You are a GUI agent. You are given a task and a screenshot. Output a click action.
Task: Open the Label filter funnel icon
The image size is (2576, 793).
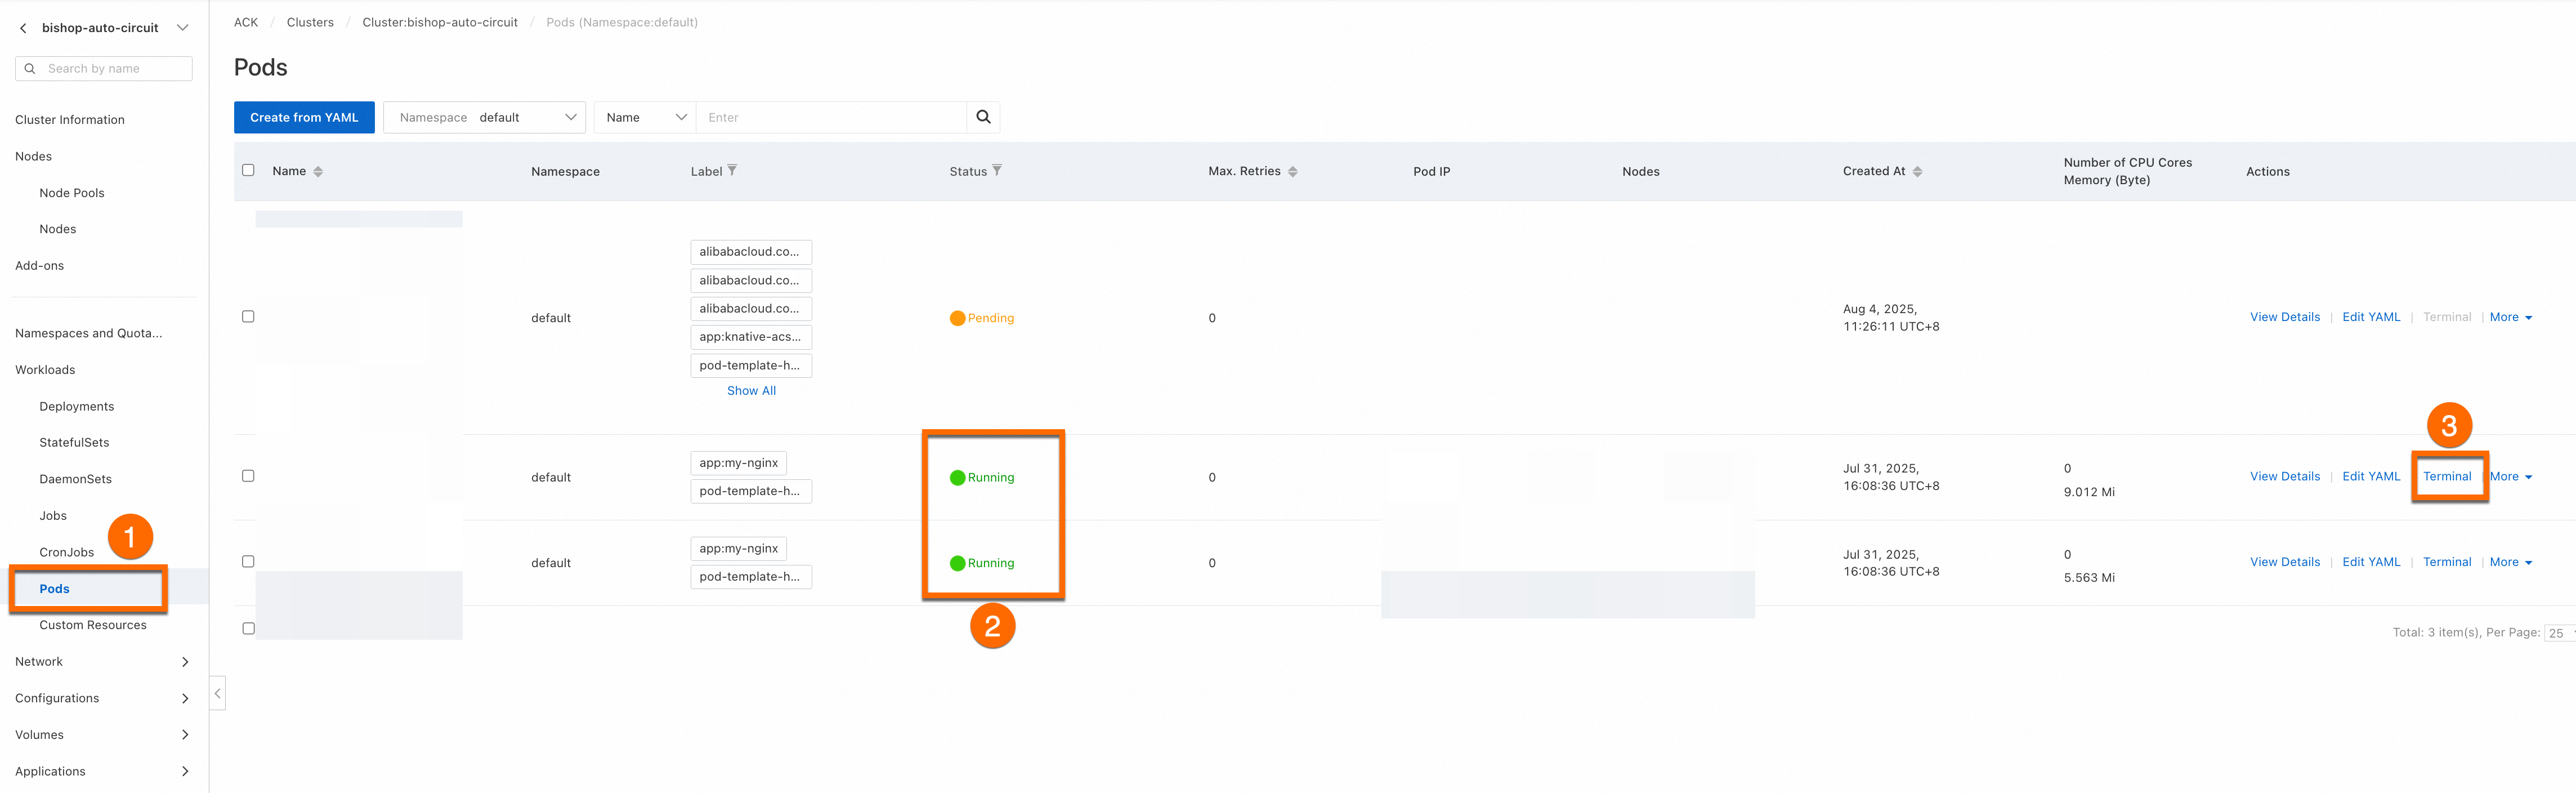click(x=732, y=171)
